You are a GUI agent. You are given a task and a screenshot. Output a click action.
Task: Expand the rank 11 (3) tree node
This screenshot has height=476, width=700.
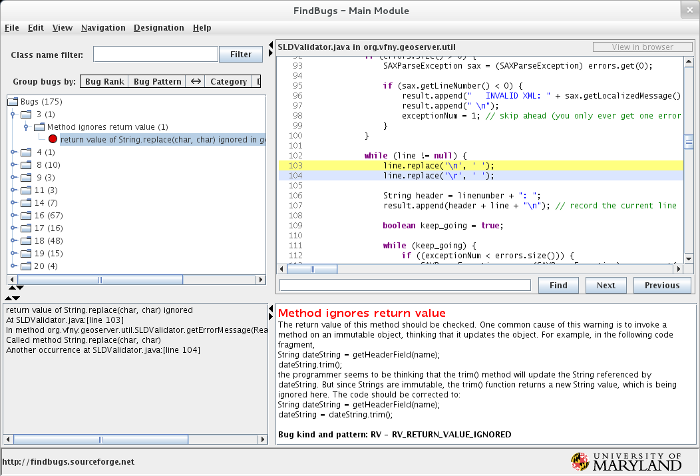(x=13, y=190)
